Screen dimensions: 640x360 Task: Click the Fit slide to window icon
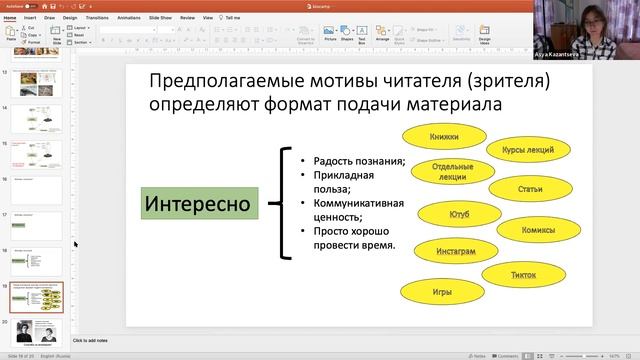(x=629, y=356)
